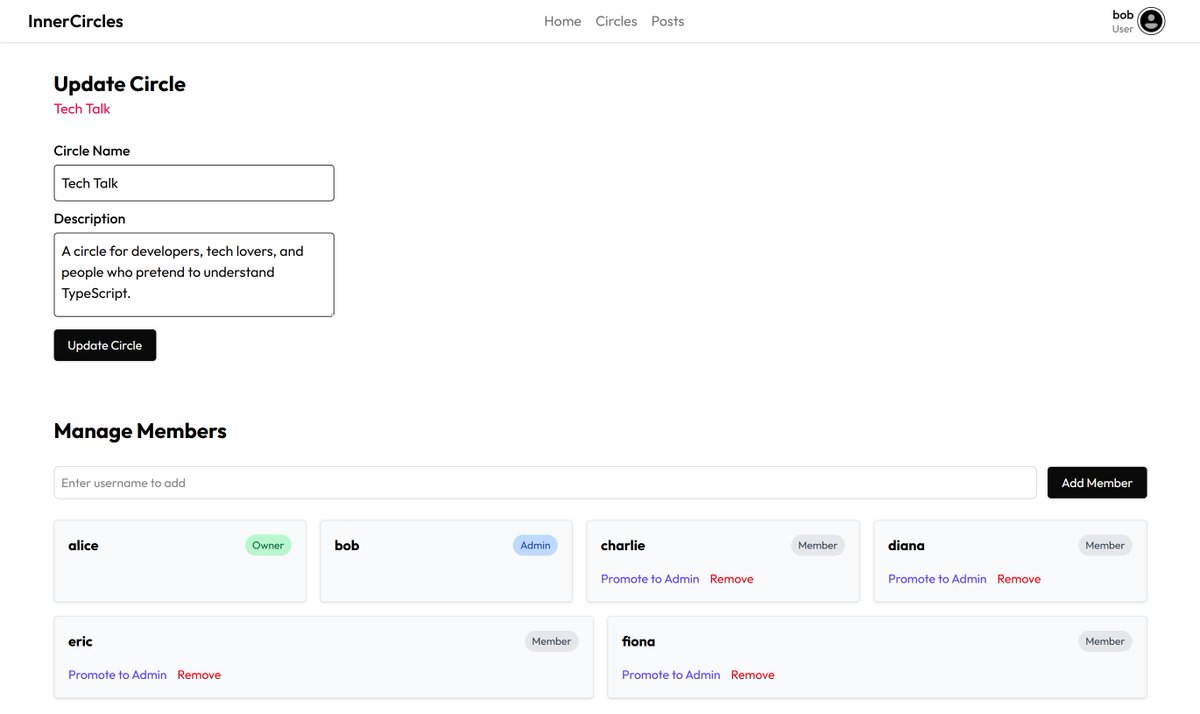Click the eric member name
This screenshot has width=1200, height=714.
point(80,641)
